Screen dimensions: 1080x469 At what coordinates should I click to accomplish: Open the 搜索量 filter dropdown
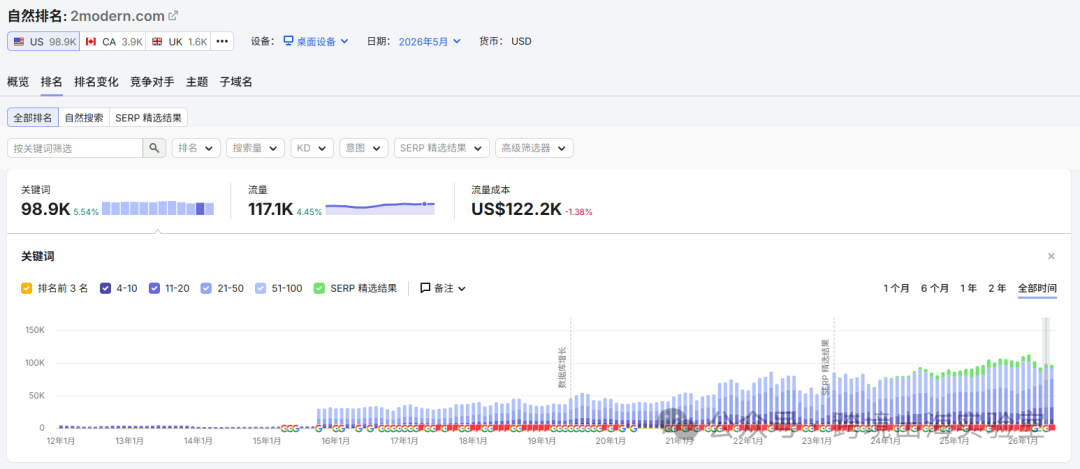(256, 148)
